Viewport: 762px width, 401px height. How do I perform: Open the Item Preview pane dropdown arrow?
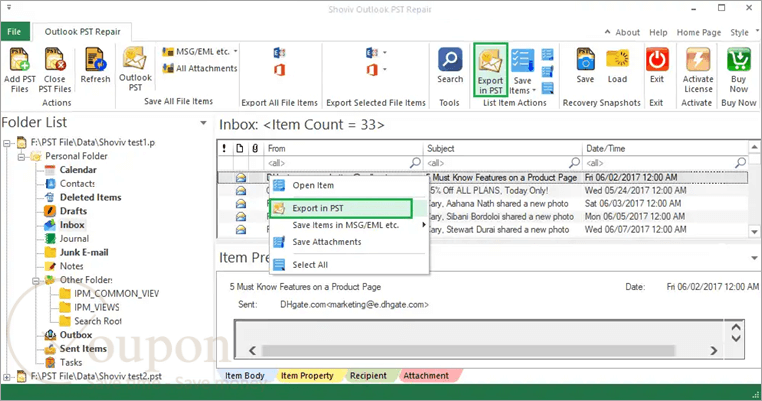pyautogui.click(x=754, y=258)
